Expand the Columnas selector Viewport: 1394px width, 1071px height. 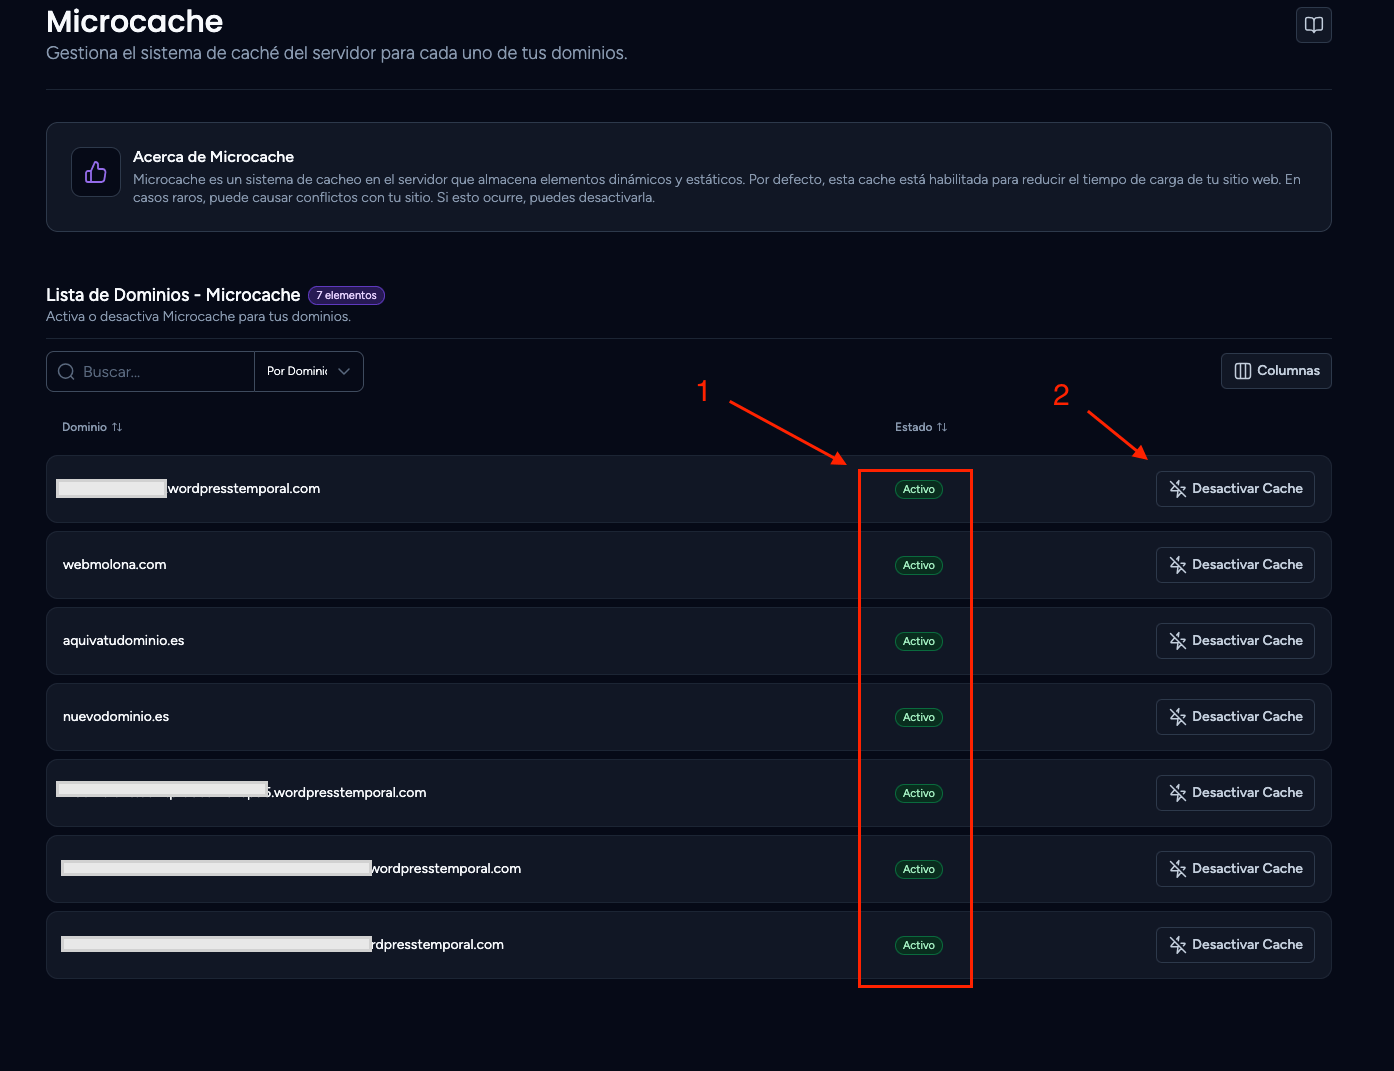point(1276,371)
